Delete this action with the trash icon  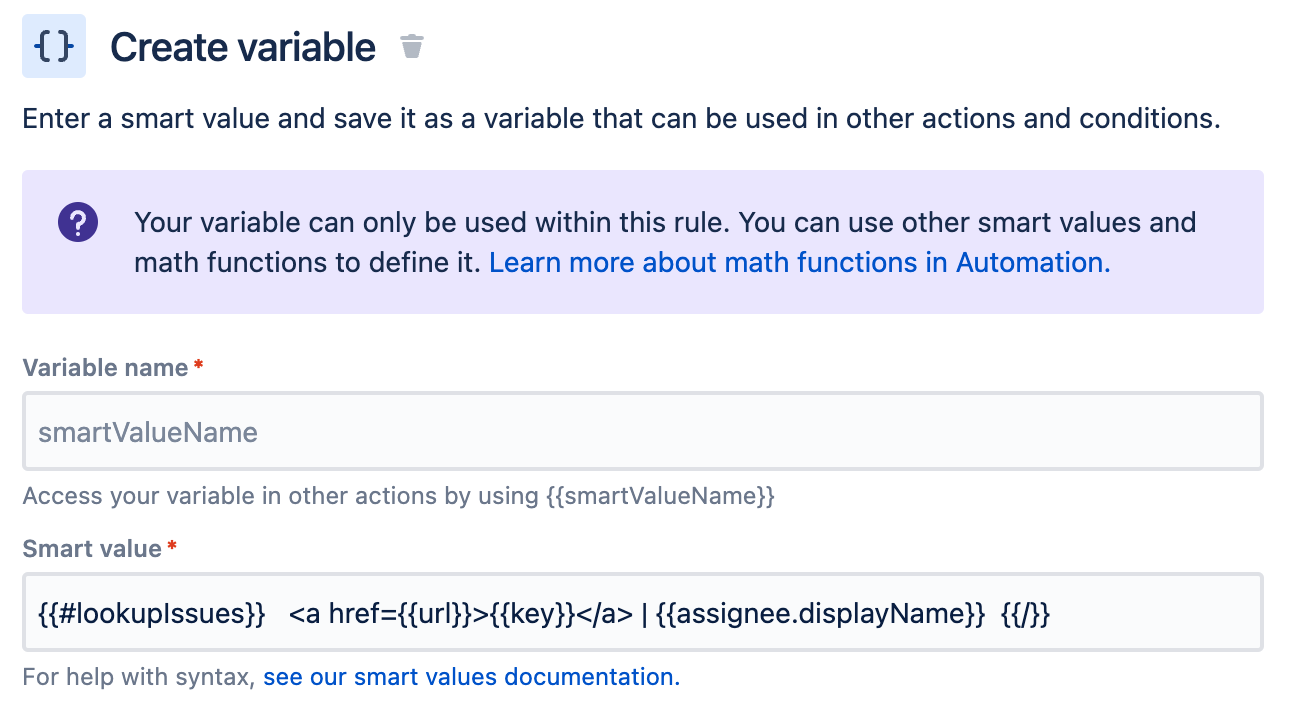point(412,46)
